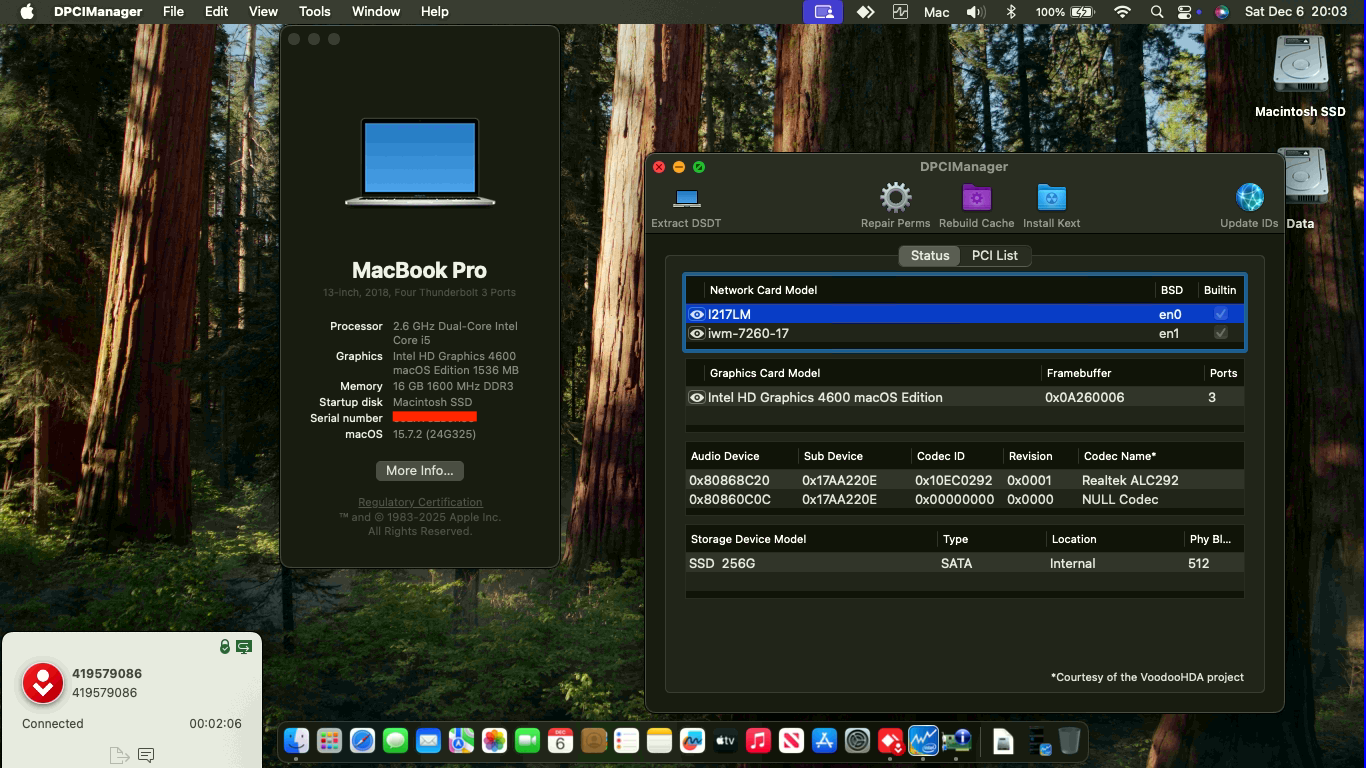Click the Rebuild Cache icon

(976, 198)
